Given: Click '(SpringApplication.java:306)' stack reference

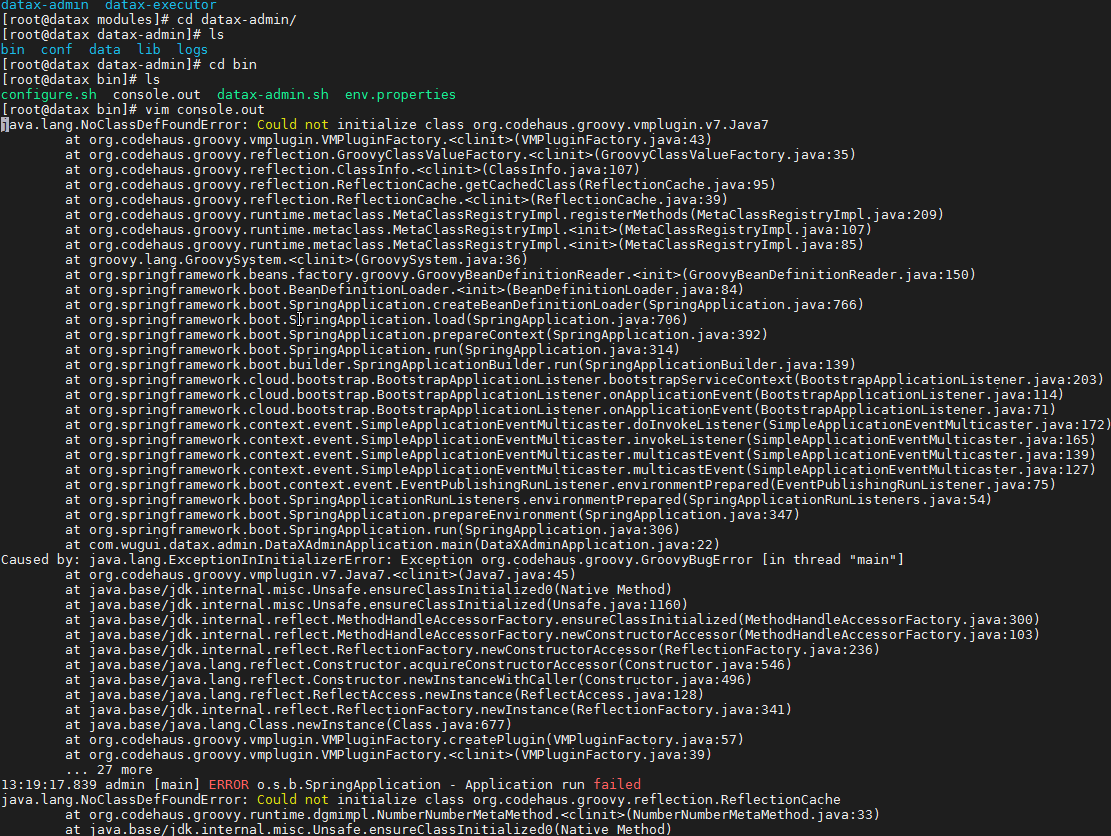Looking at the screenshot, I should click(568, 529).
